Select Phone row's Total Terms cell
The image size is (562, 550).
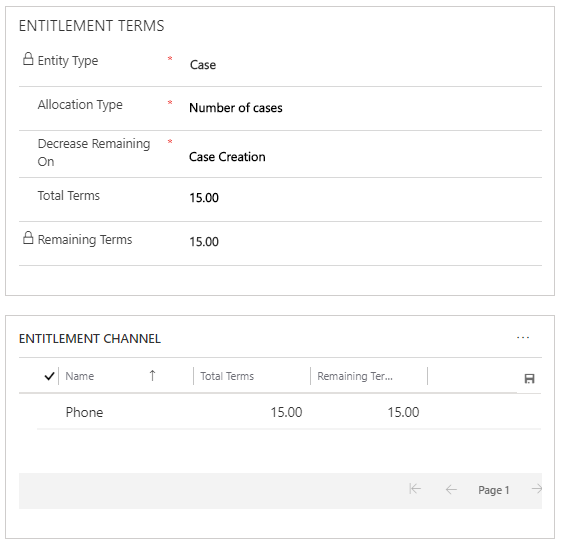tap(286, 412)
